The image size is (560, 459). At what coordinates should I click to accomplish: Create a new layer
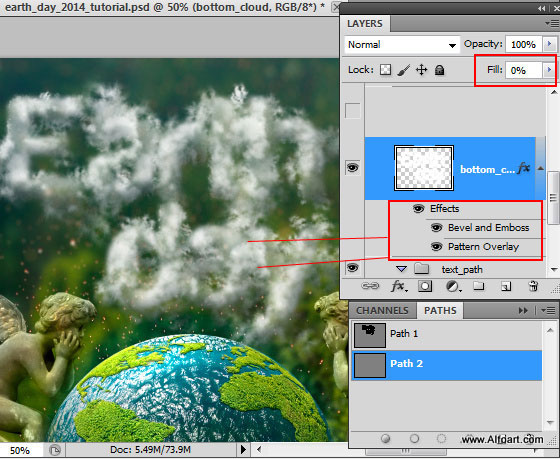pyautogui.click(x=506, y=286)
